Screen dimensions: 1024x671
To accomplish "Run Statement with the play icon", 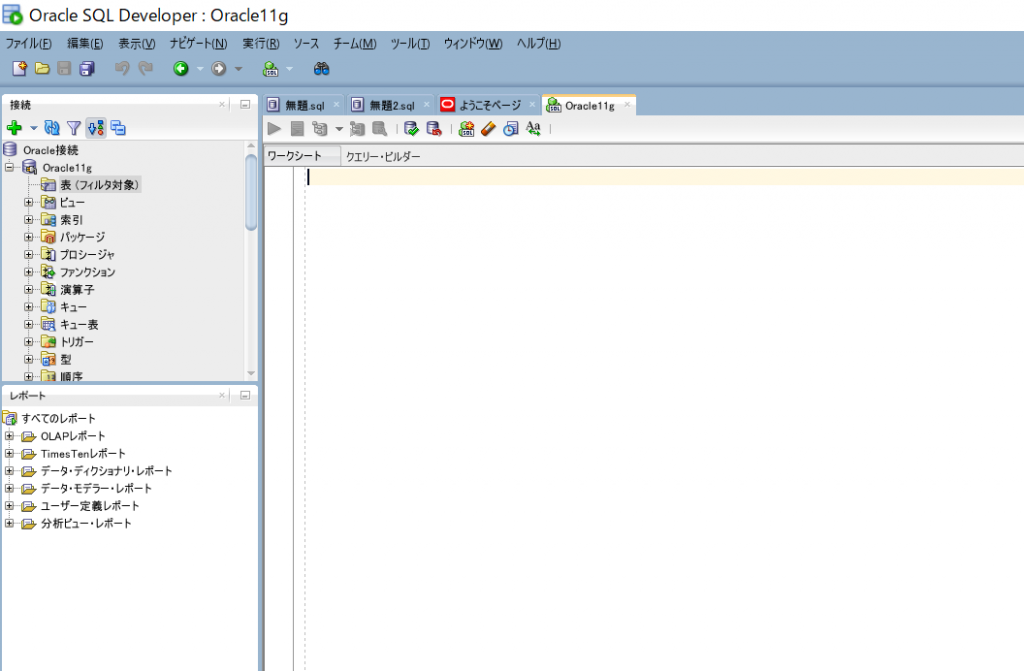I will click(274, 129).
